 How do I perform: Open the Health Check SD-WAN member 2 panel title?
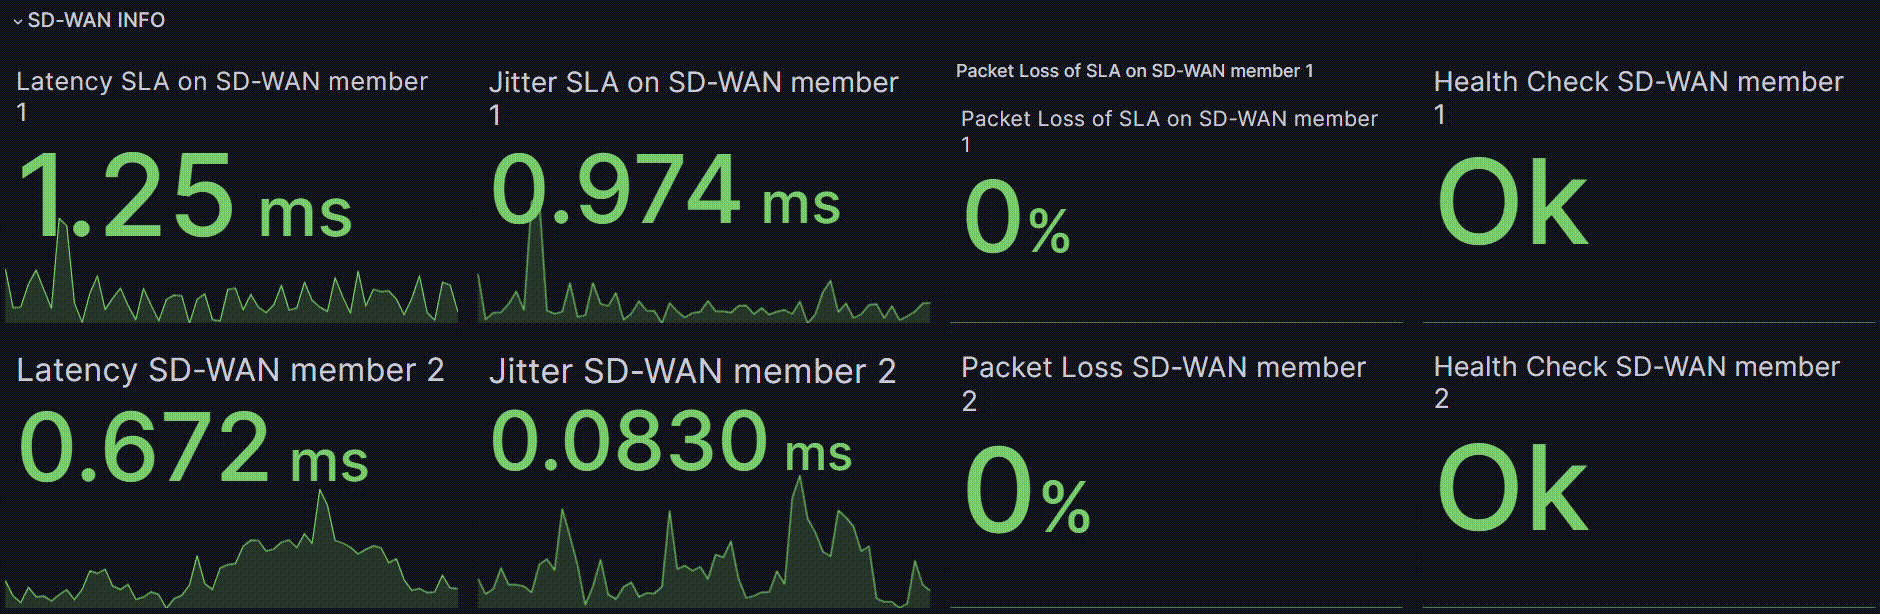click(x=1636, y=382)
